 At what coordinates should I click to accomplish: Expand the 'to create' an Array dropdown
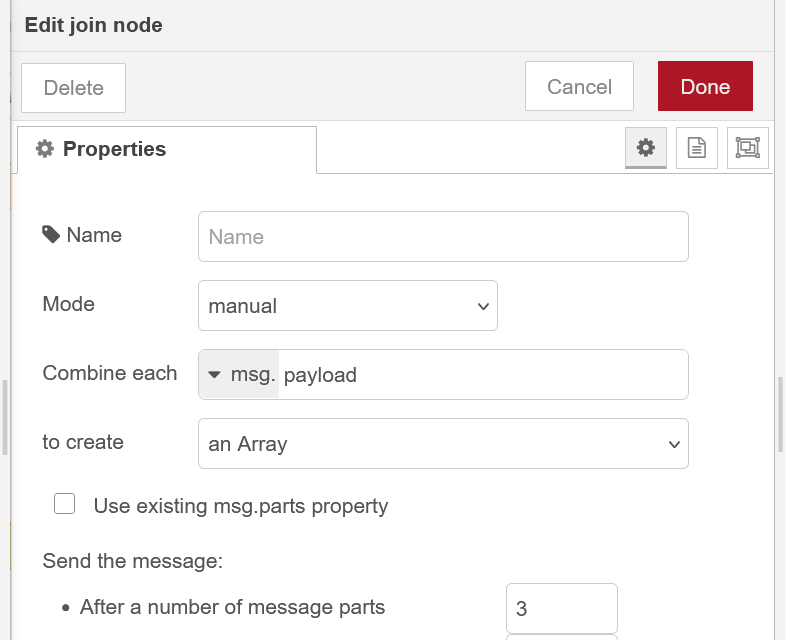pos(443,444)
